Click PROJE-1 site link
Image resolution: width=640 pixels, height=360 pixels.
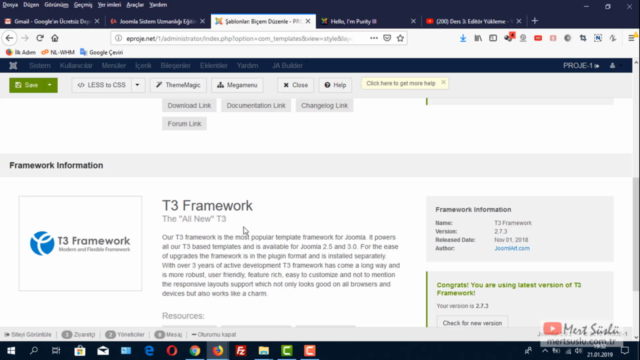[581, 65]
